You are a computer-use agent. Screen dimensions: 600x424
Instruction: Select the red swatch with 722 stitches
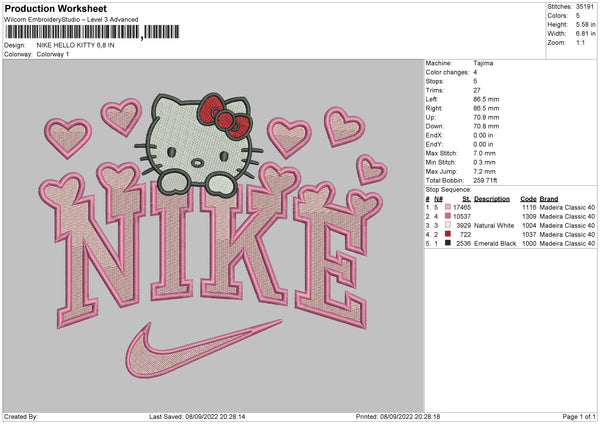449,234
